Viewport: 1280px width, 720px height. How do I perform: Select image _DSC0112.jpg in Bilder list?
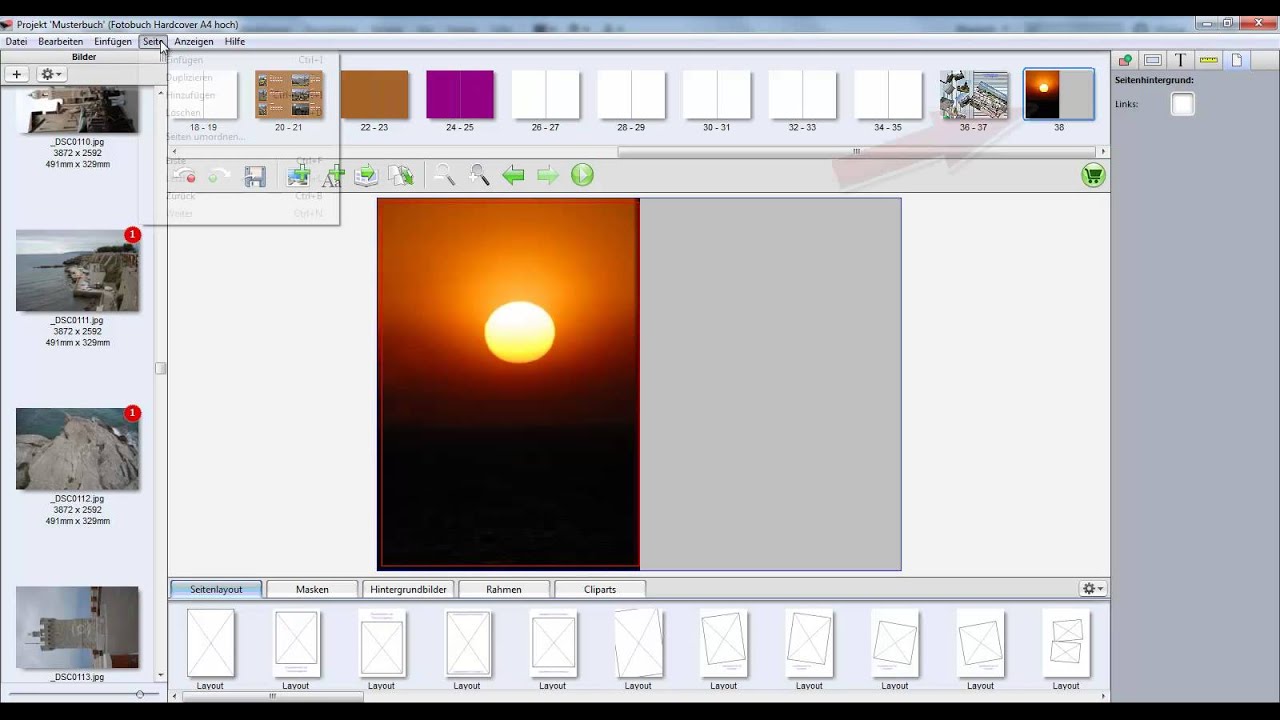pyautogui.click(x=77, y=449)
